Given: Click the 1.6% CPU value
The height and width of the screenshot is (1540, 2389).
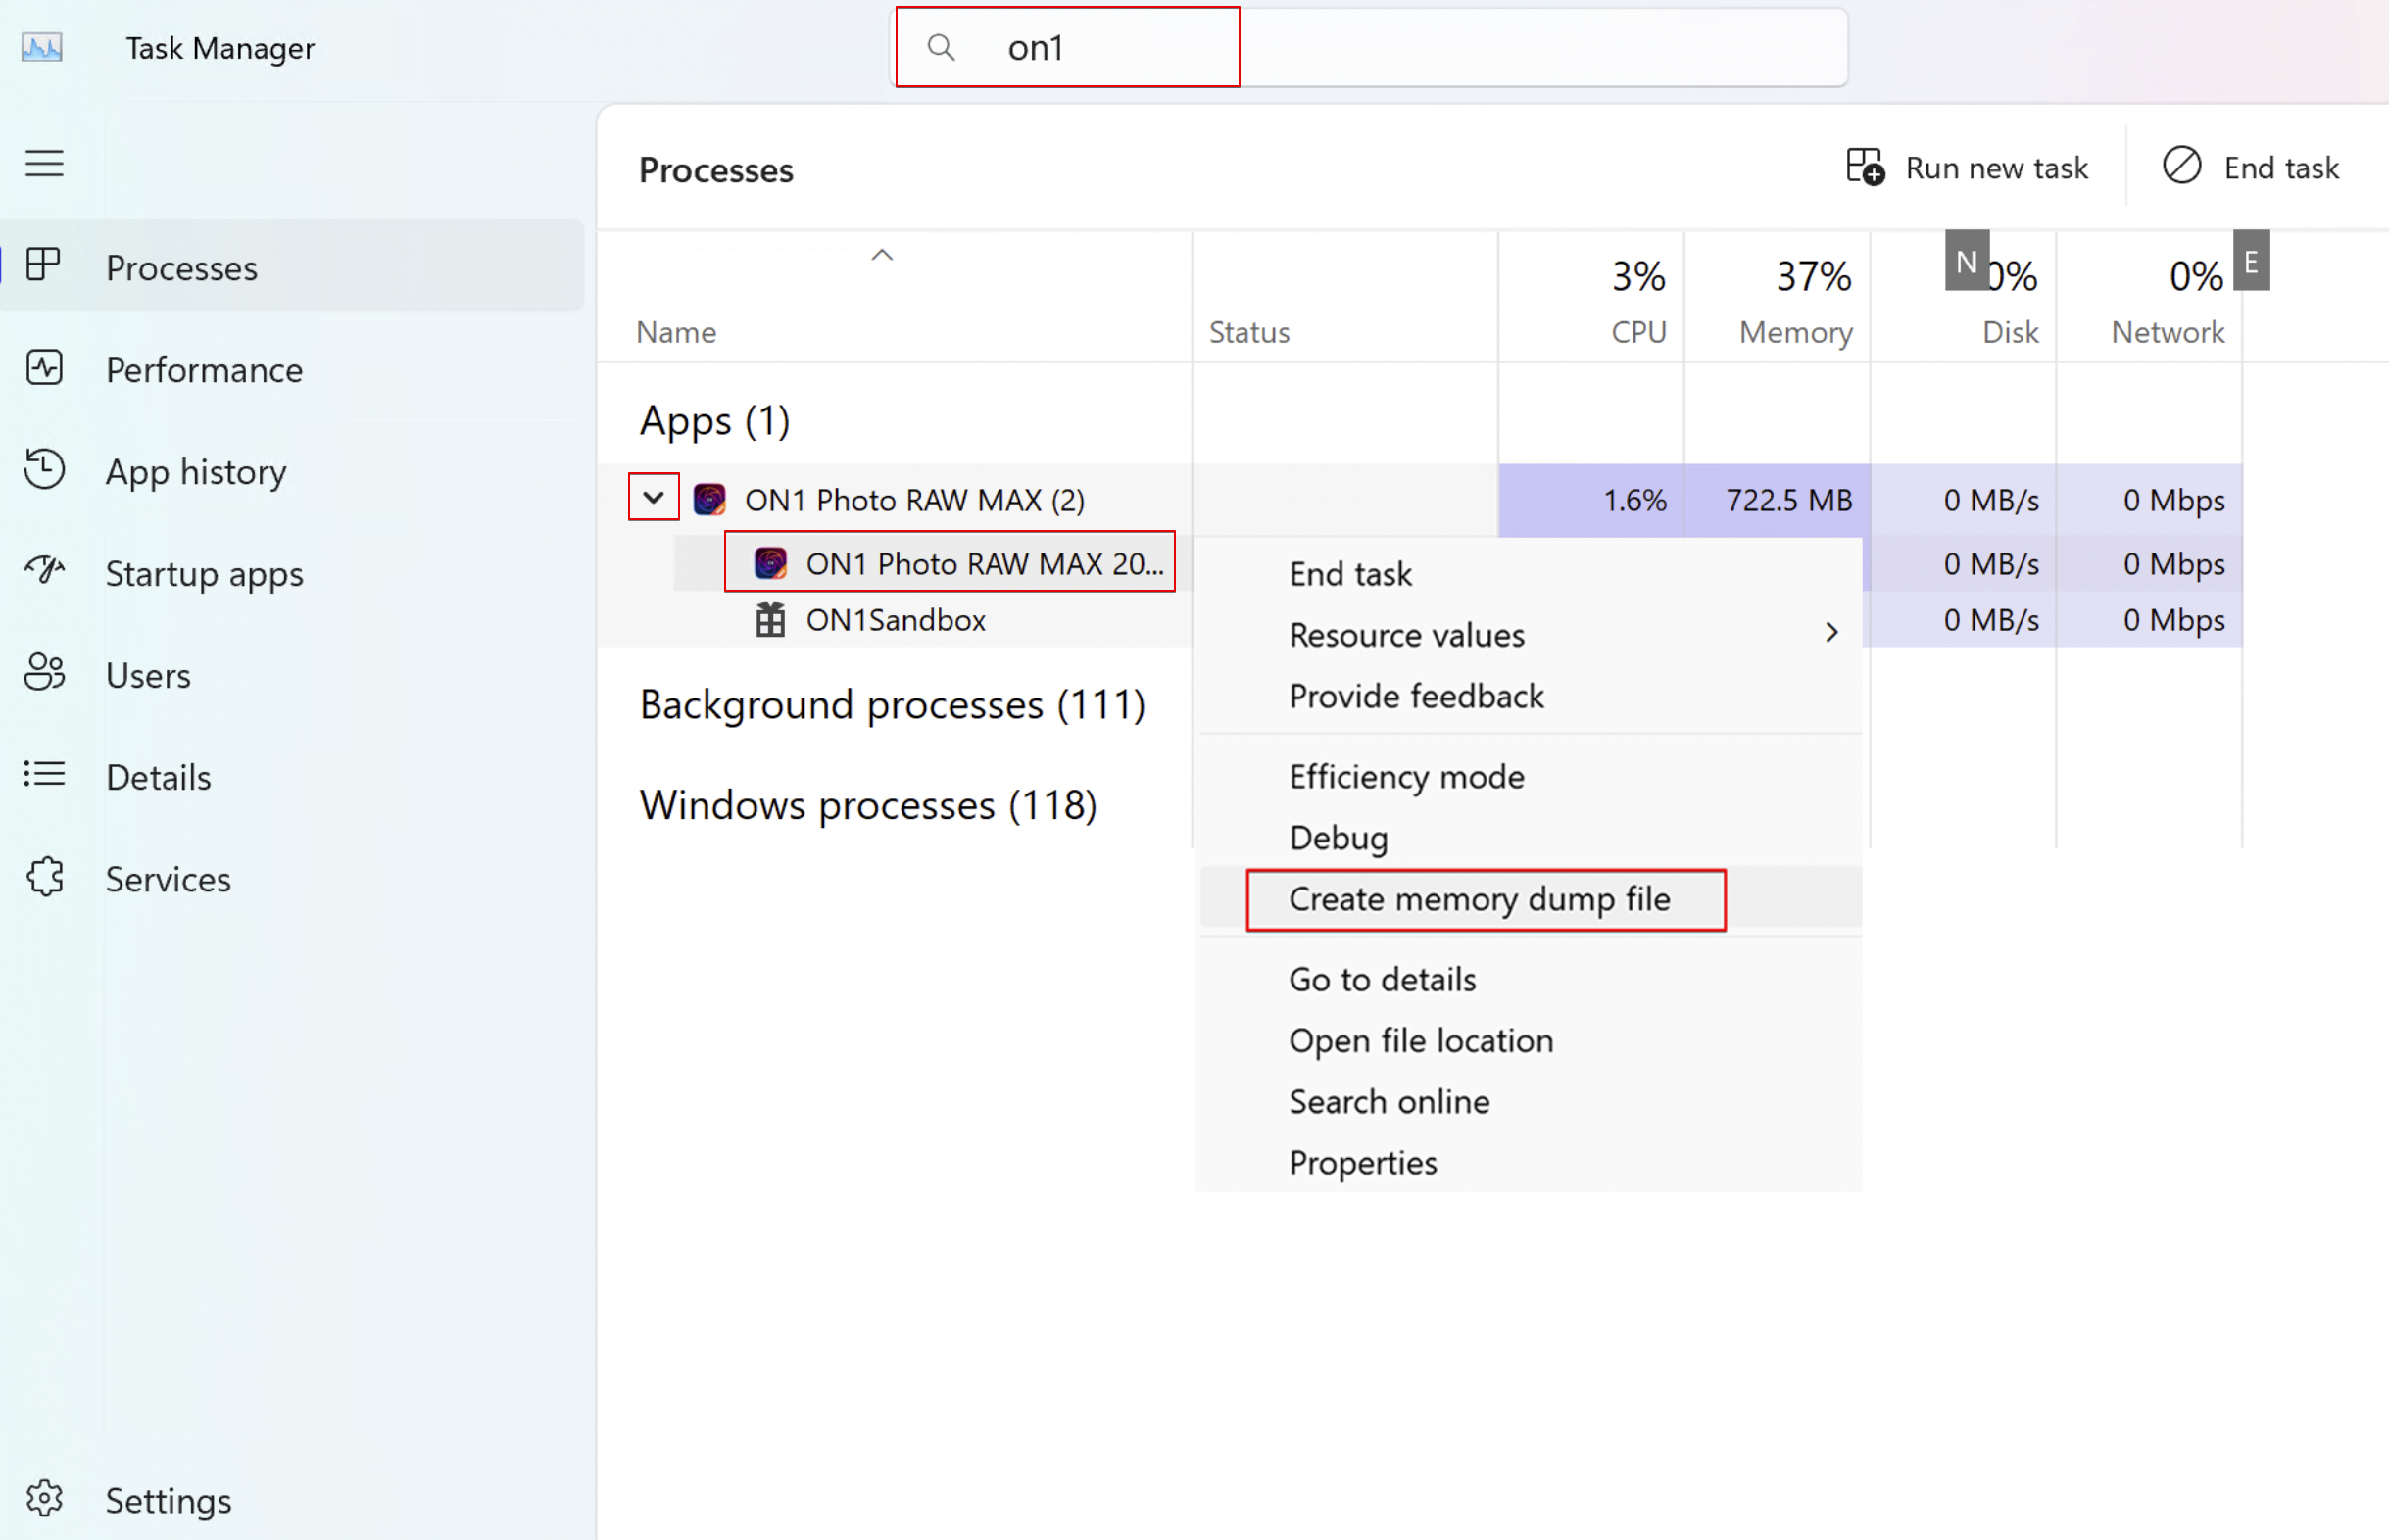Looking at the screenshot, I should click(1635, 500).
